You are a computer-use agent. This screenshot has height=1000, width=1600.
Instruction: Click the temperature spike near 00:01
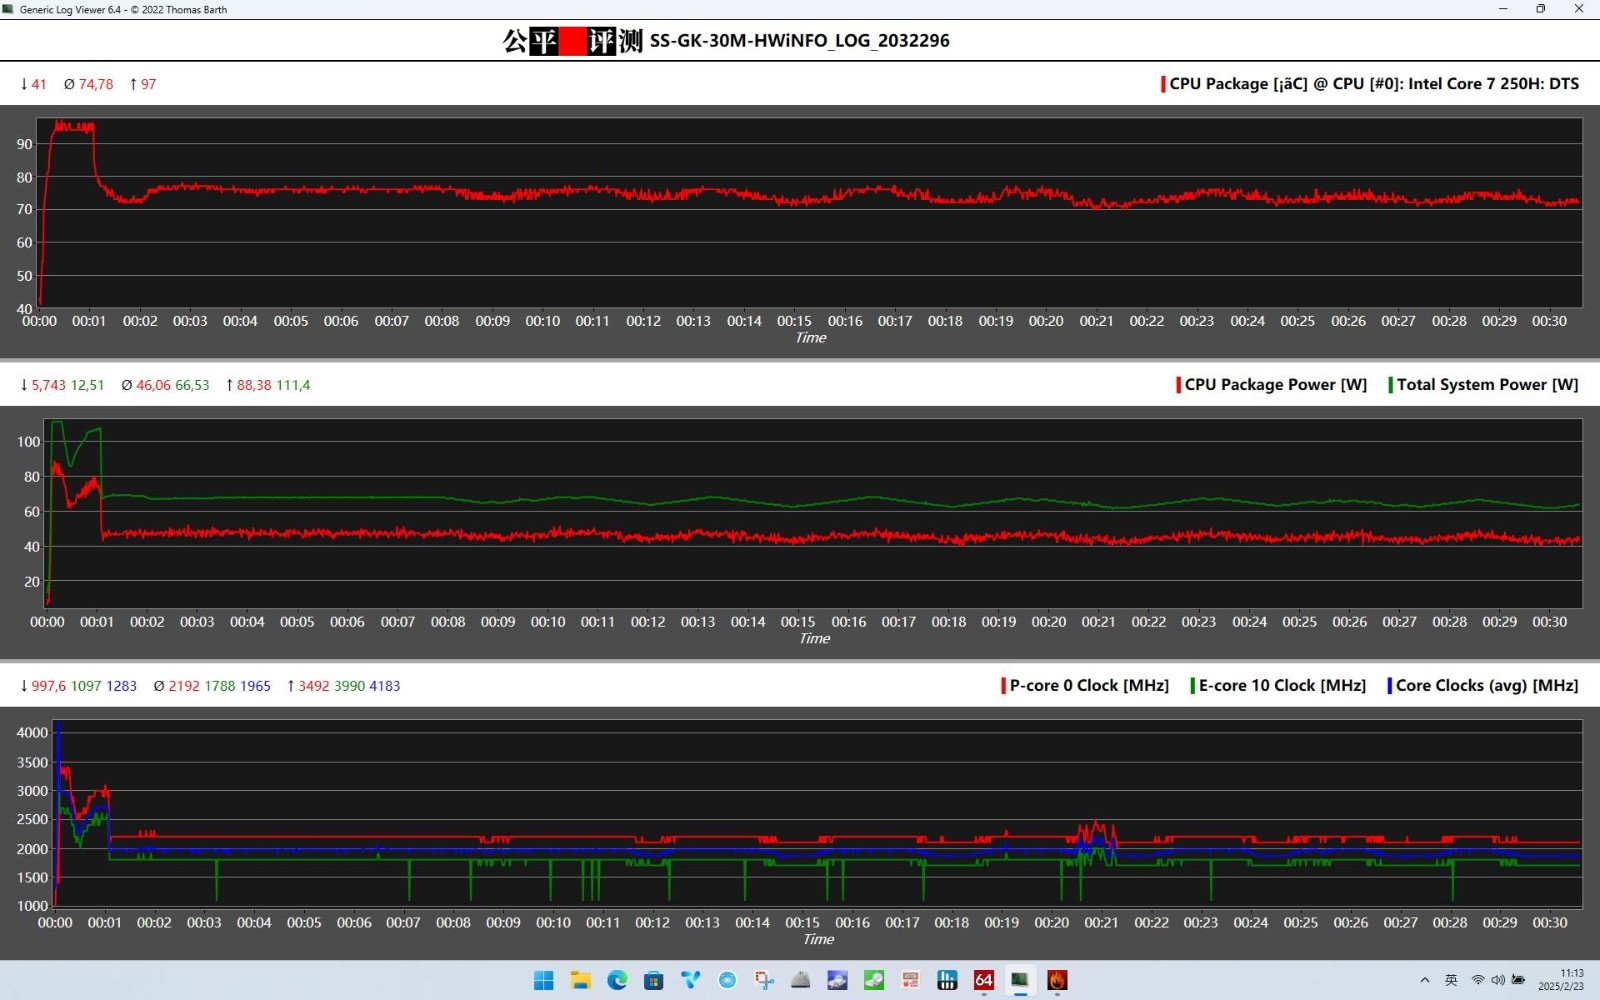click(73, 127)
